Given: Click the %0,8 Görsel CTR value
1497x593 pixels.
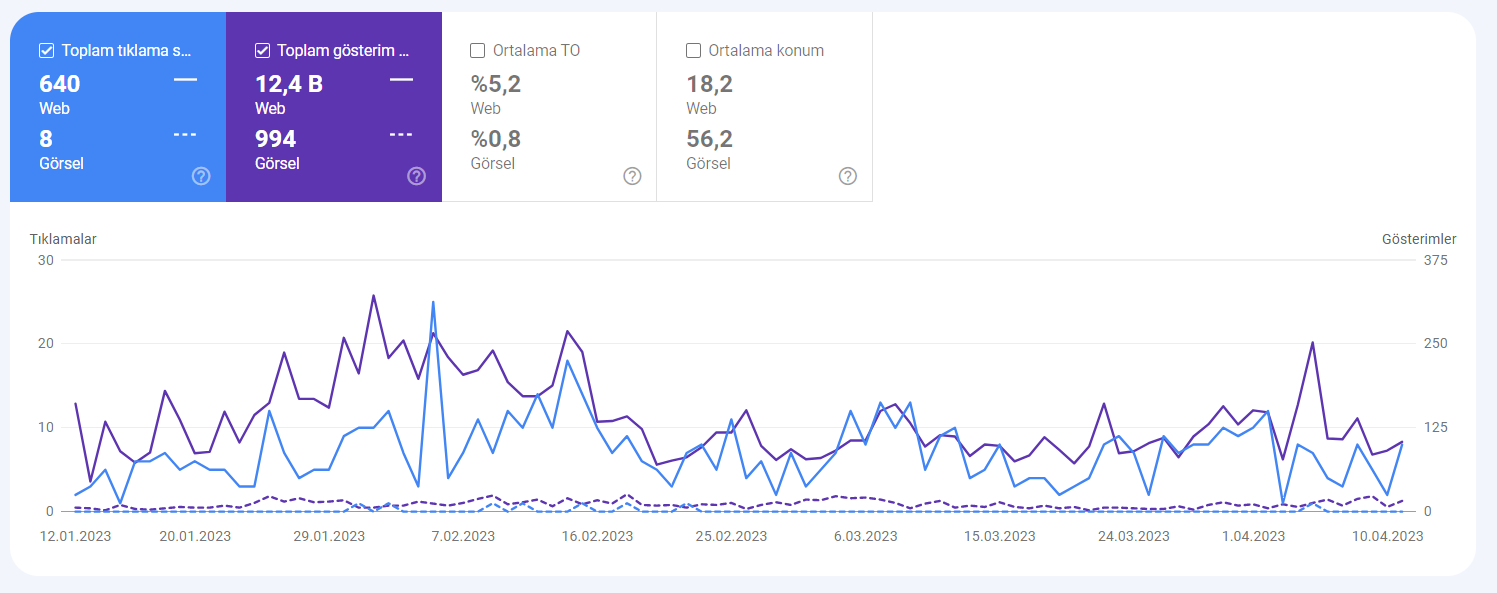Looking at the screenshot, I should point(496,139).
